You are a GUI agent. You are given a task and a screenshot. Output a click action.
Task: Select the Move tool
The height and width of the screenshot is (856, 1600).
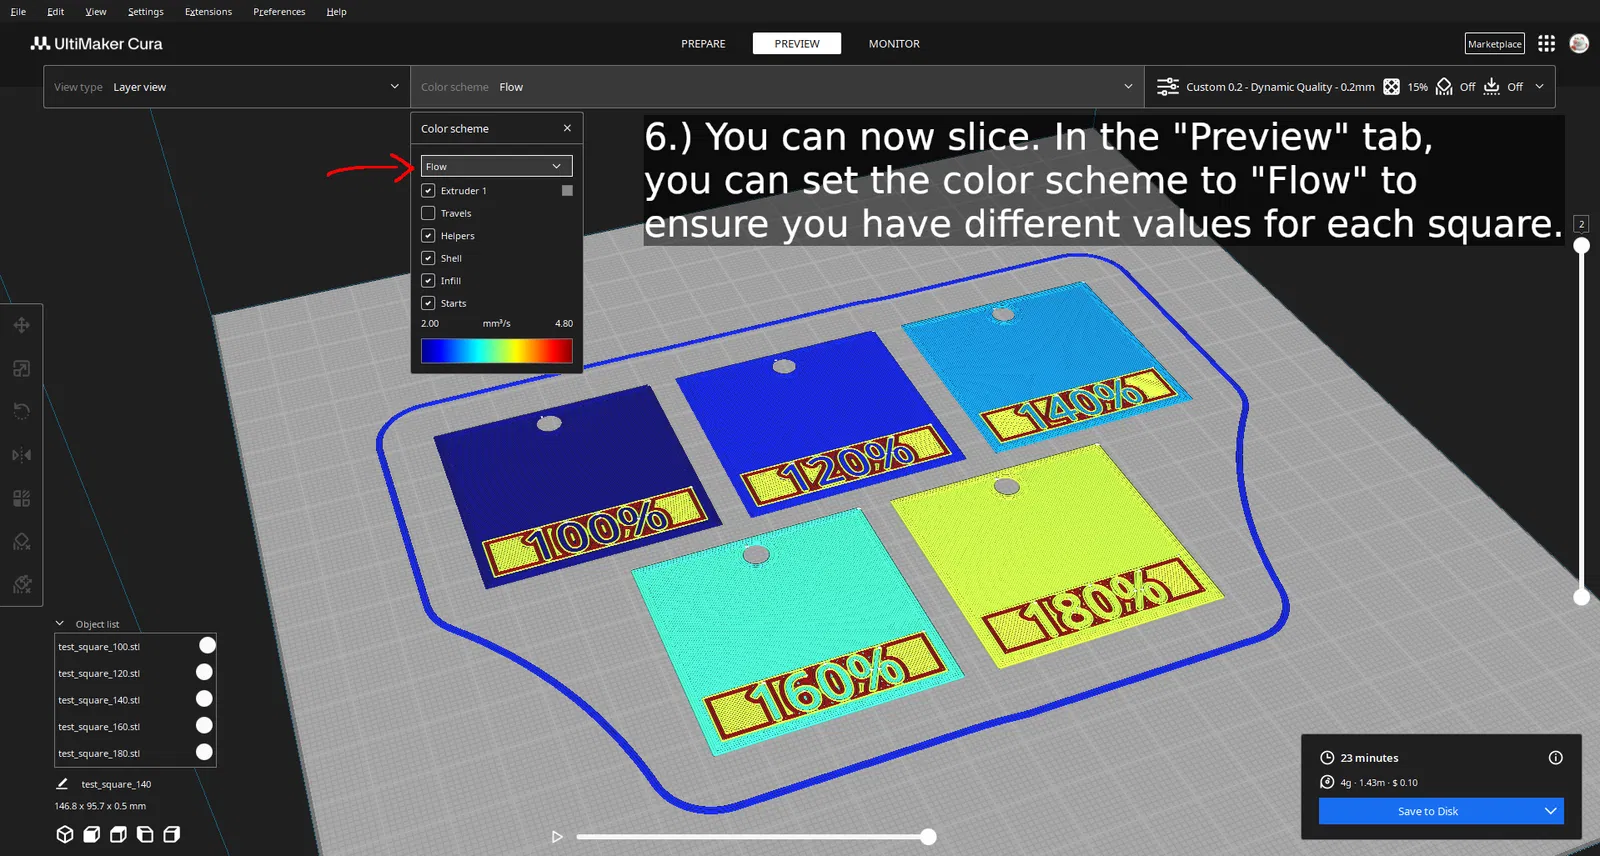pyautogui.click(x=21, y=325)
